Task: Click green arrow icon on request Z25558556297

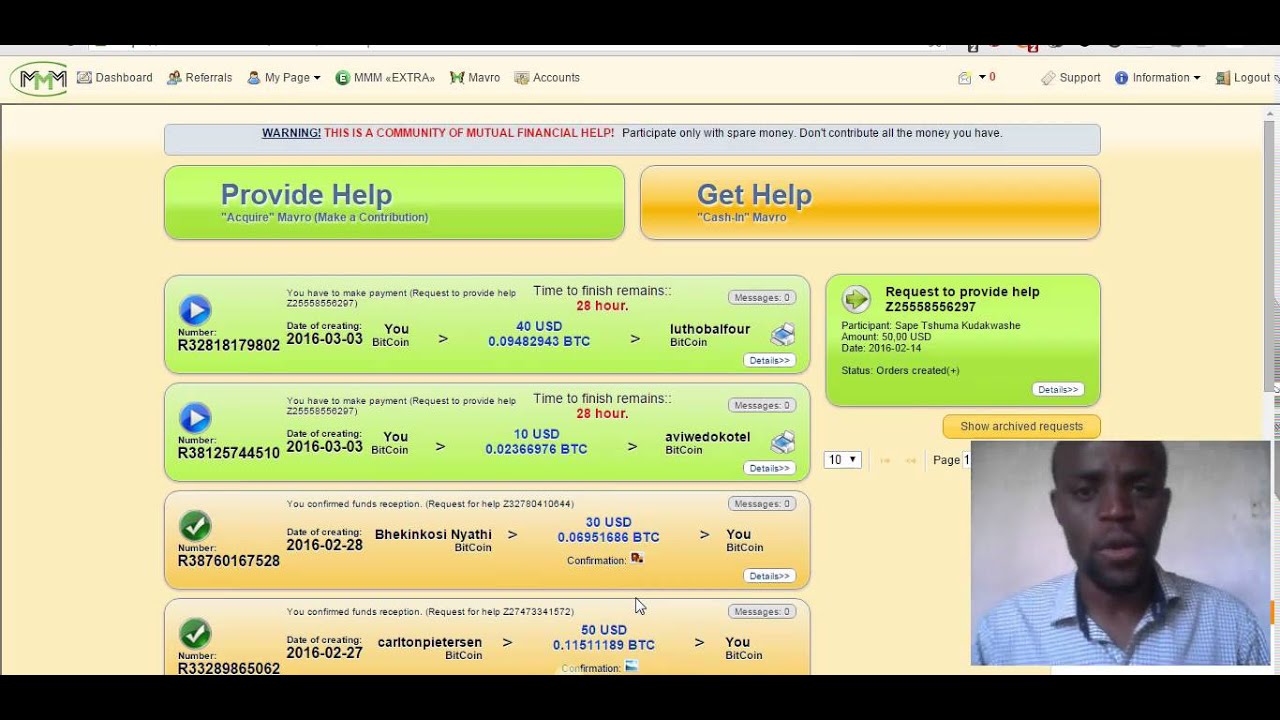Action: (856, 299)
